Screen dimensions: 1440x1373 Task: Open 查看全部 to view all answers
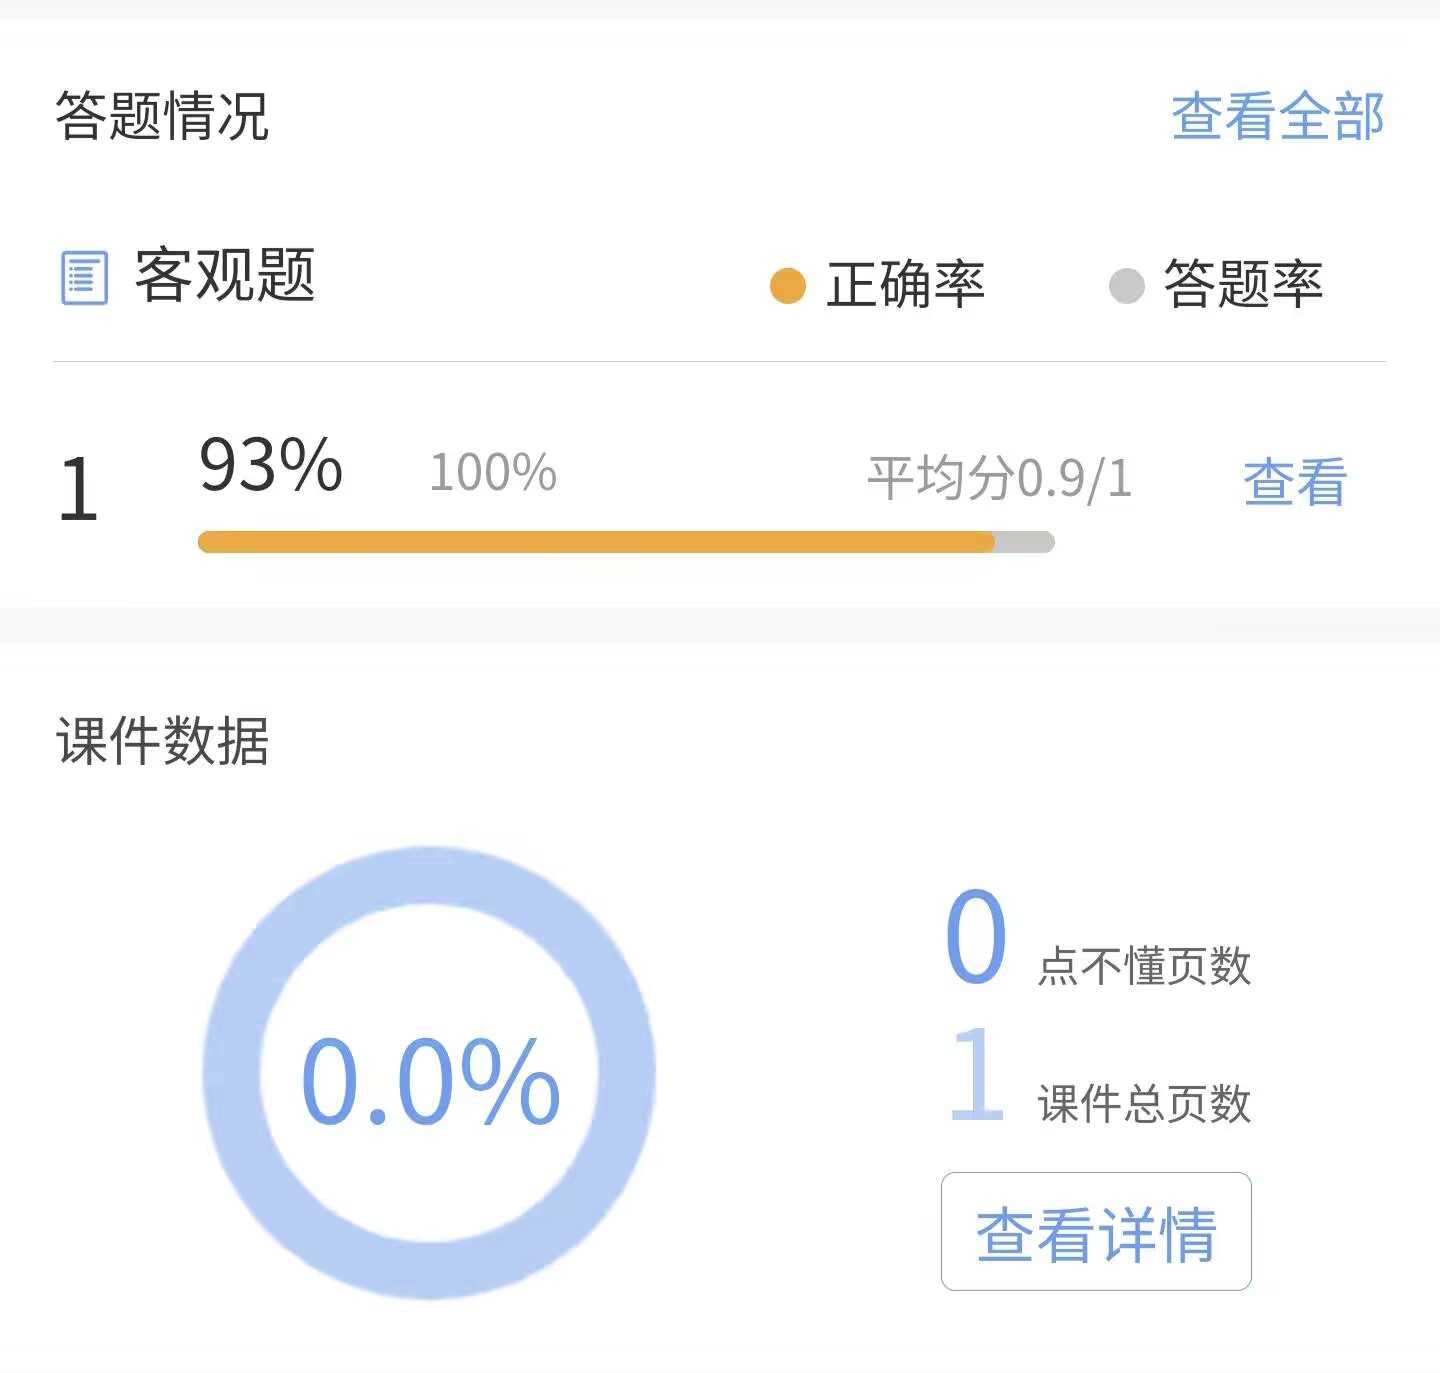pos(1277,116)
